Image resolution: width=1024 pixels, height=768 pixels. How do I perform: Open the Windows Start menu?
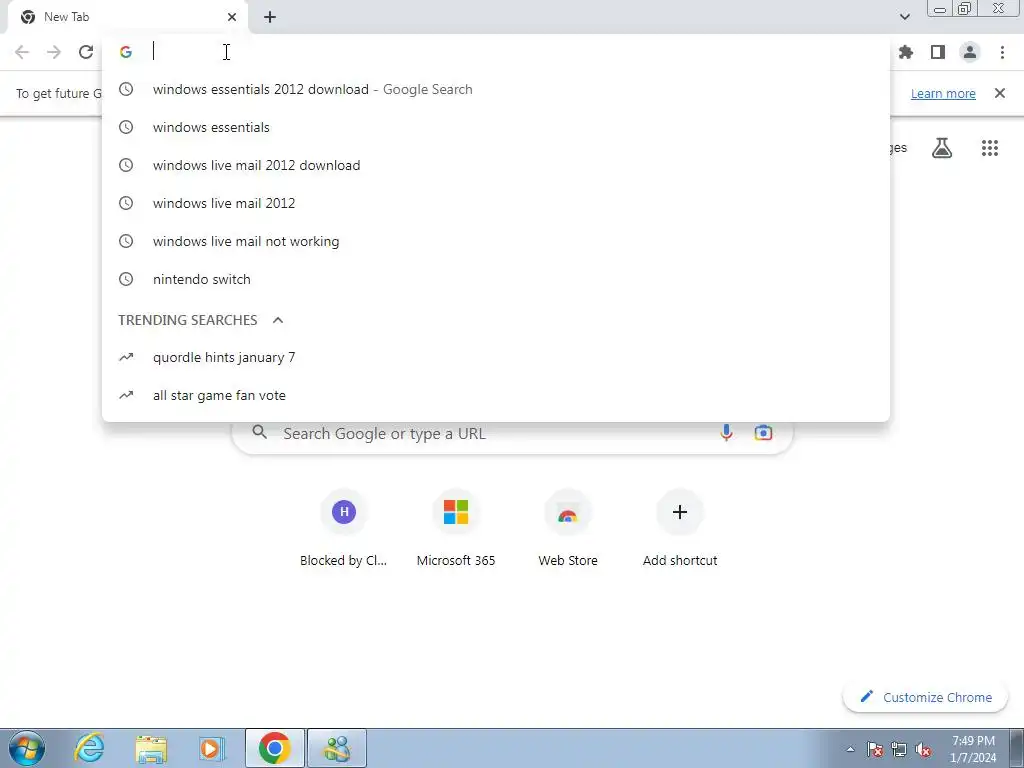pyautogui.click(x=27, y=748)
